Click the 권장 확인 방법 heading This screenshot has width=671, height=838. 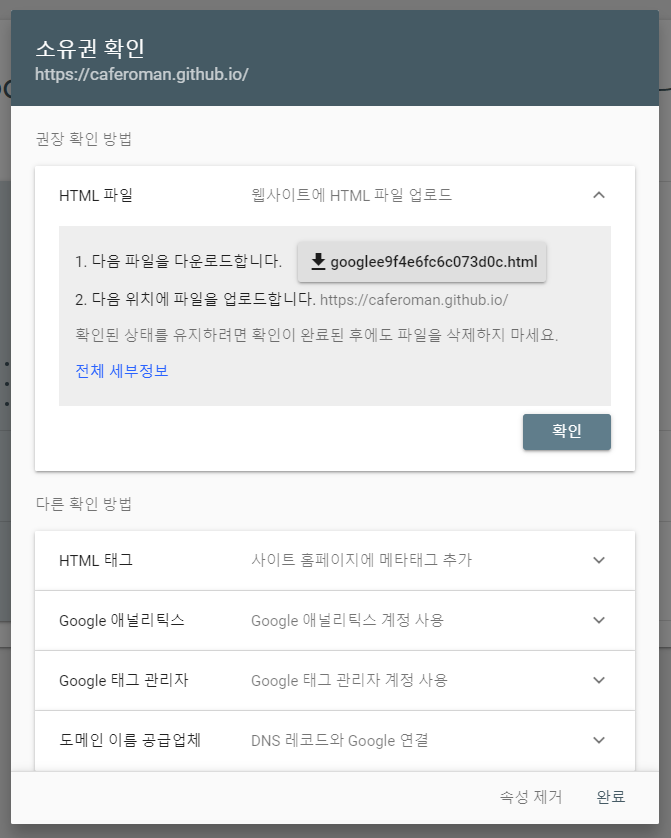click(x=84, y=139)
